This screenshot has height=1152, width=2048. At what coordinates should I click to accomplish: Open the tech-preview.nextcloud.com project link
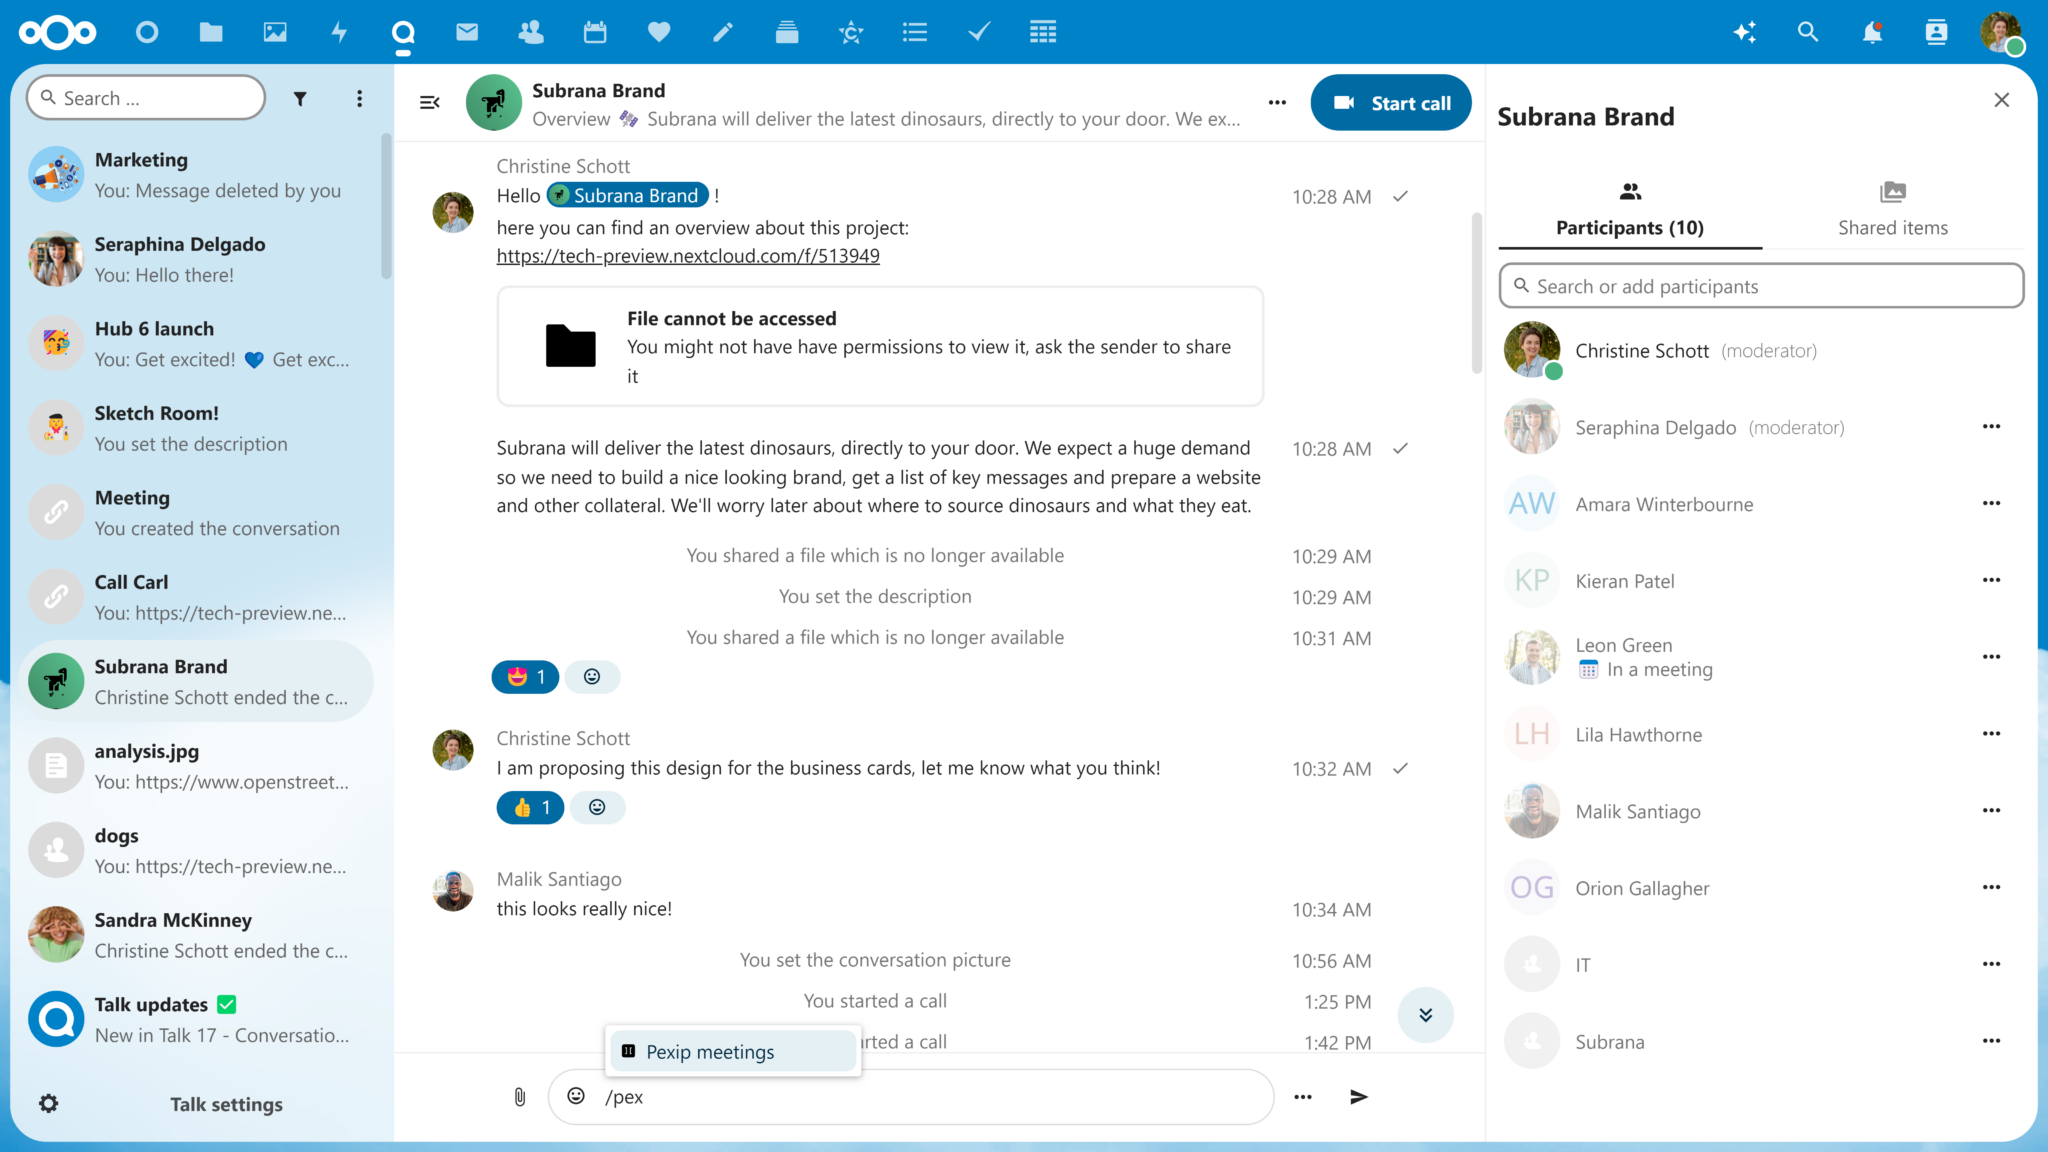(687, 256)
